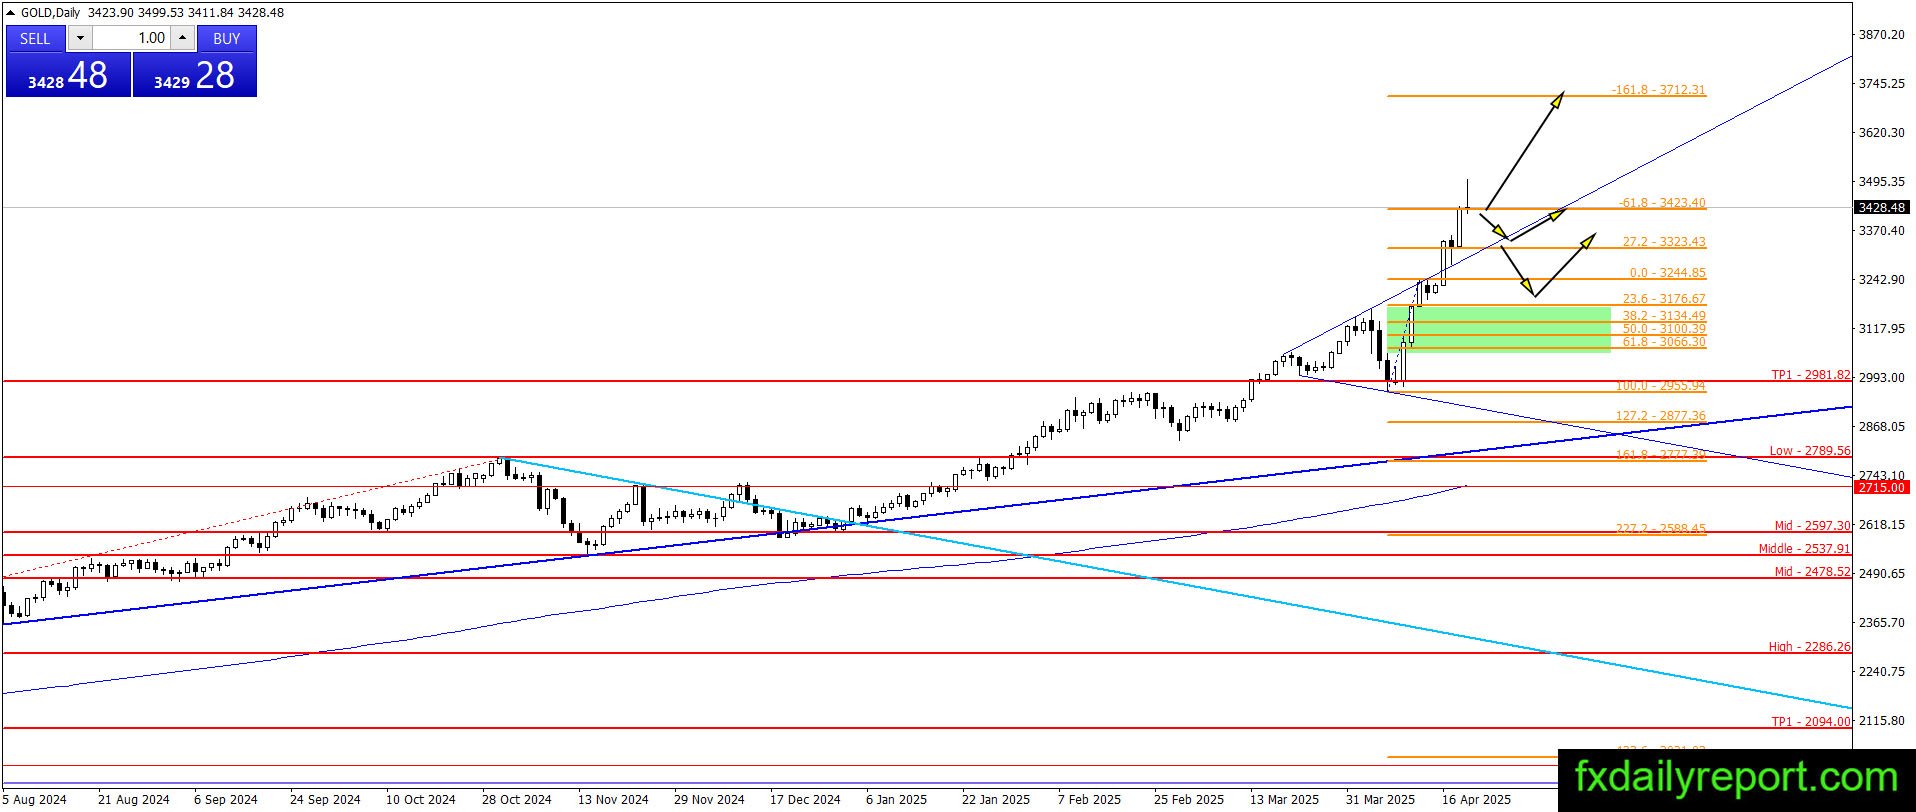Click the red 2715.00 price marker on axis
The width and height of the screenshot is (1916, 812).
pos(1882,488)
